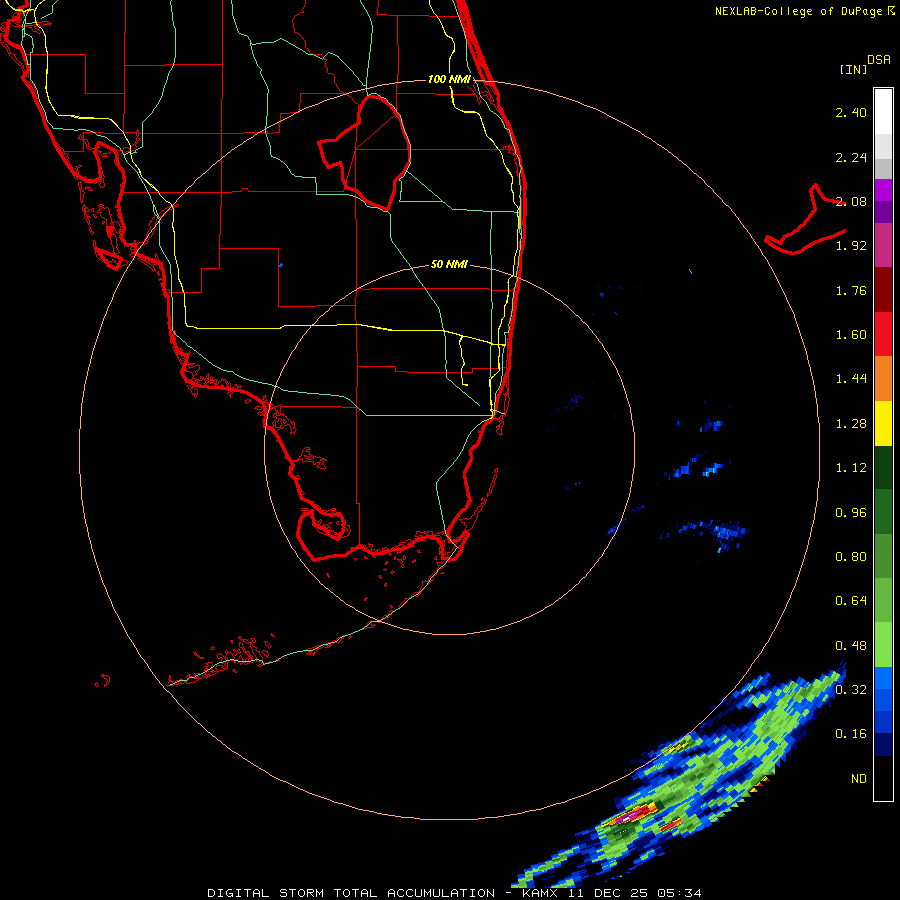Click the 1.92 legend value
This screenshot has width=900, height=900.
[x=851, y=246]
